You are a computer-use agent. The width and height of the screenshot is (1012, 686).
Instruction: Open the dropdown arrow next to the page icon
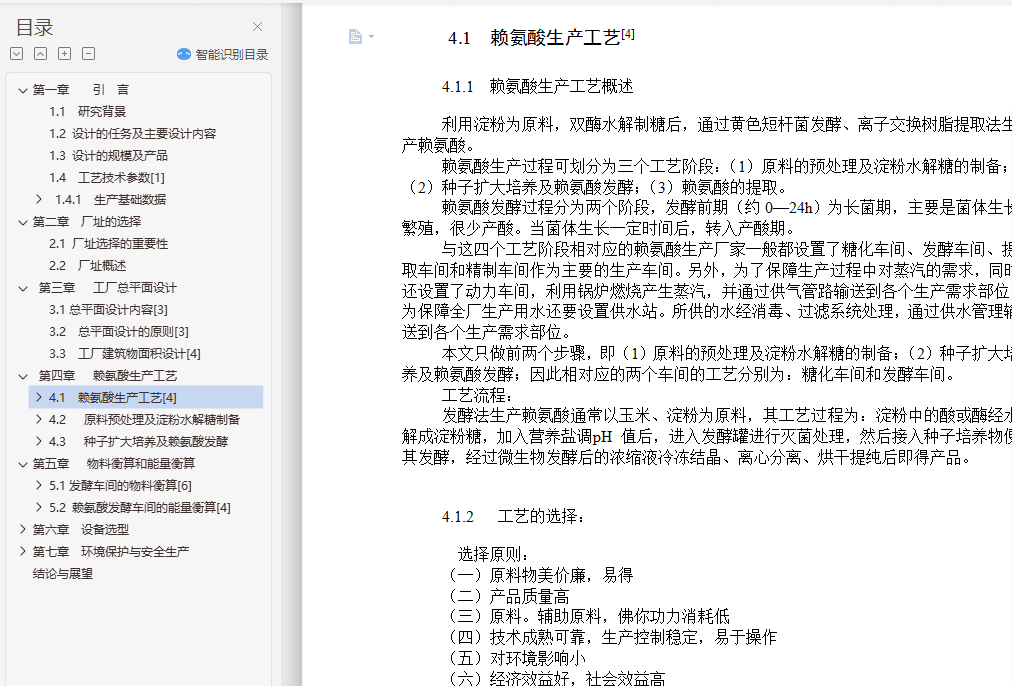point(371,37)
